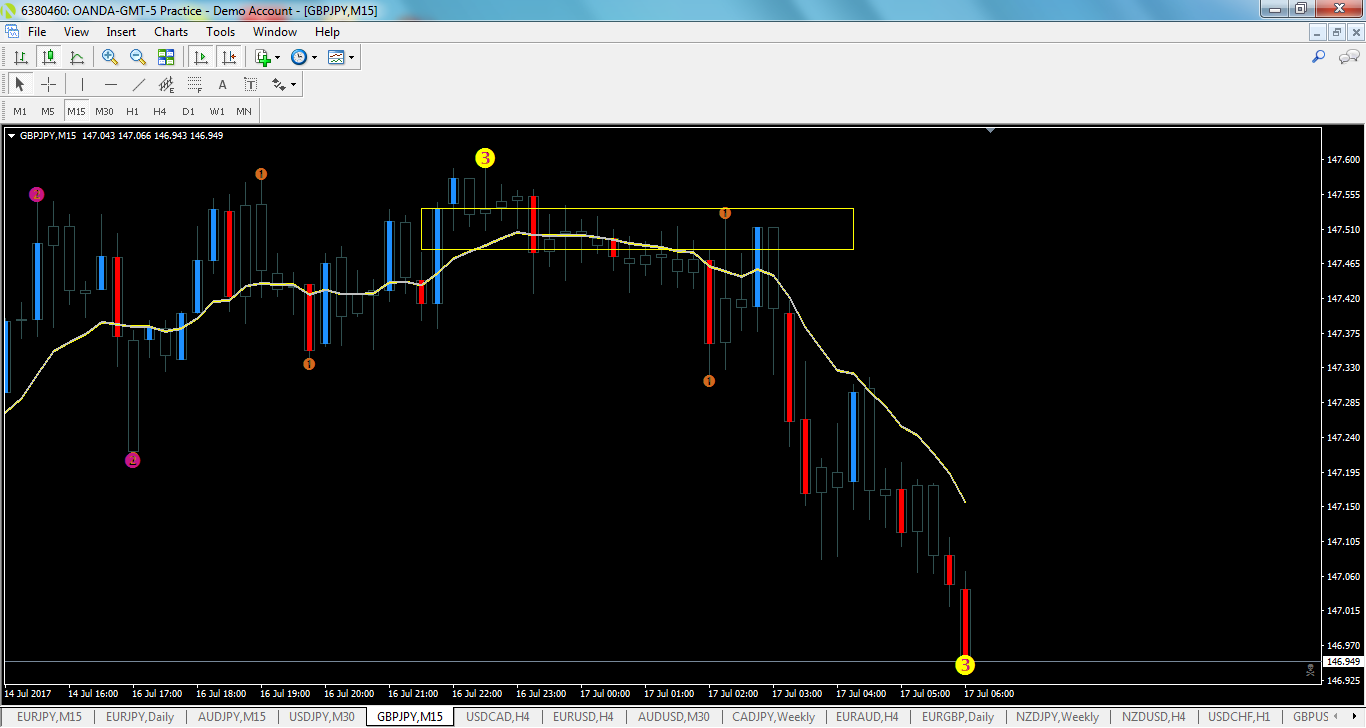Open the Indicators dropdown arrow

coord(277,57)
